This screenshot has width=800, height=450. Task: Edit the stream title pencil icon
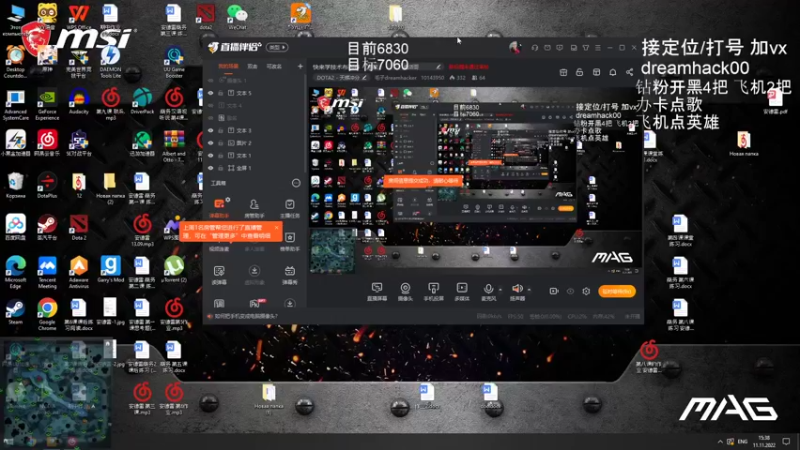click(x=438, y=67)
